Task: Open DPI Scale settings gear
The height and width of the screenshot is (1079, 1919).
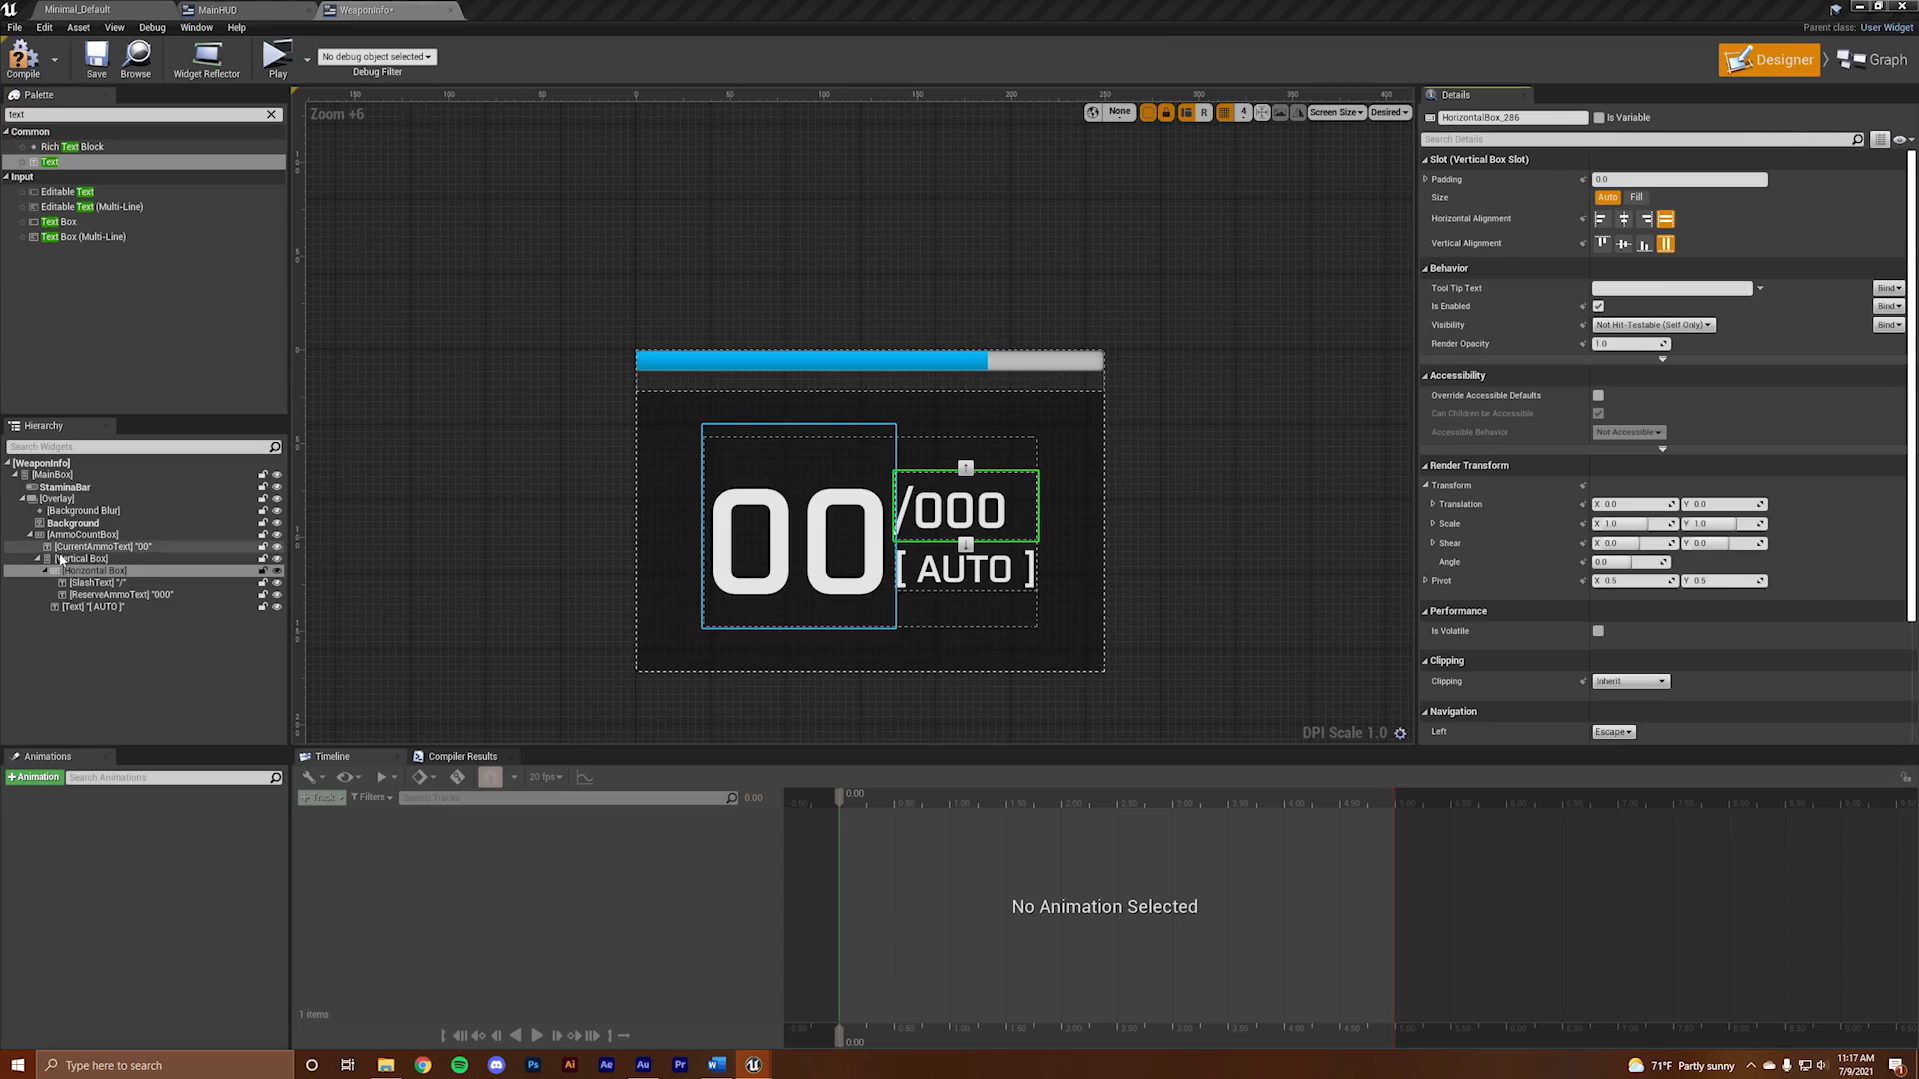Action: 1400,733
